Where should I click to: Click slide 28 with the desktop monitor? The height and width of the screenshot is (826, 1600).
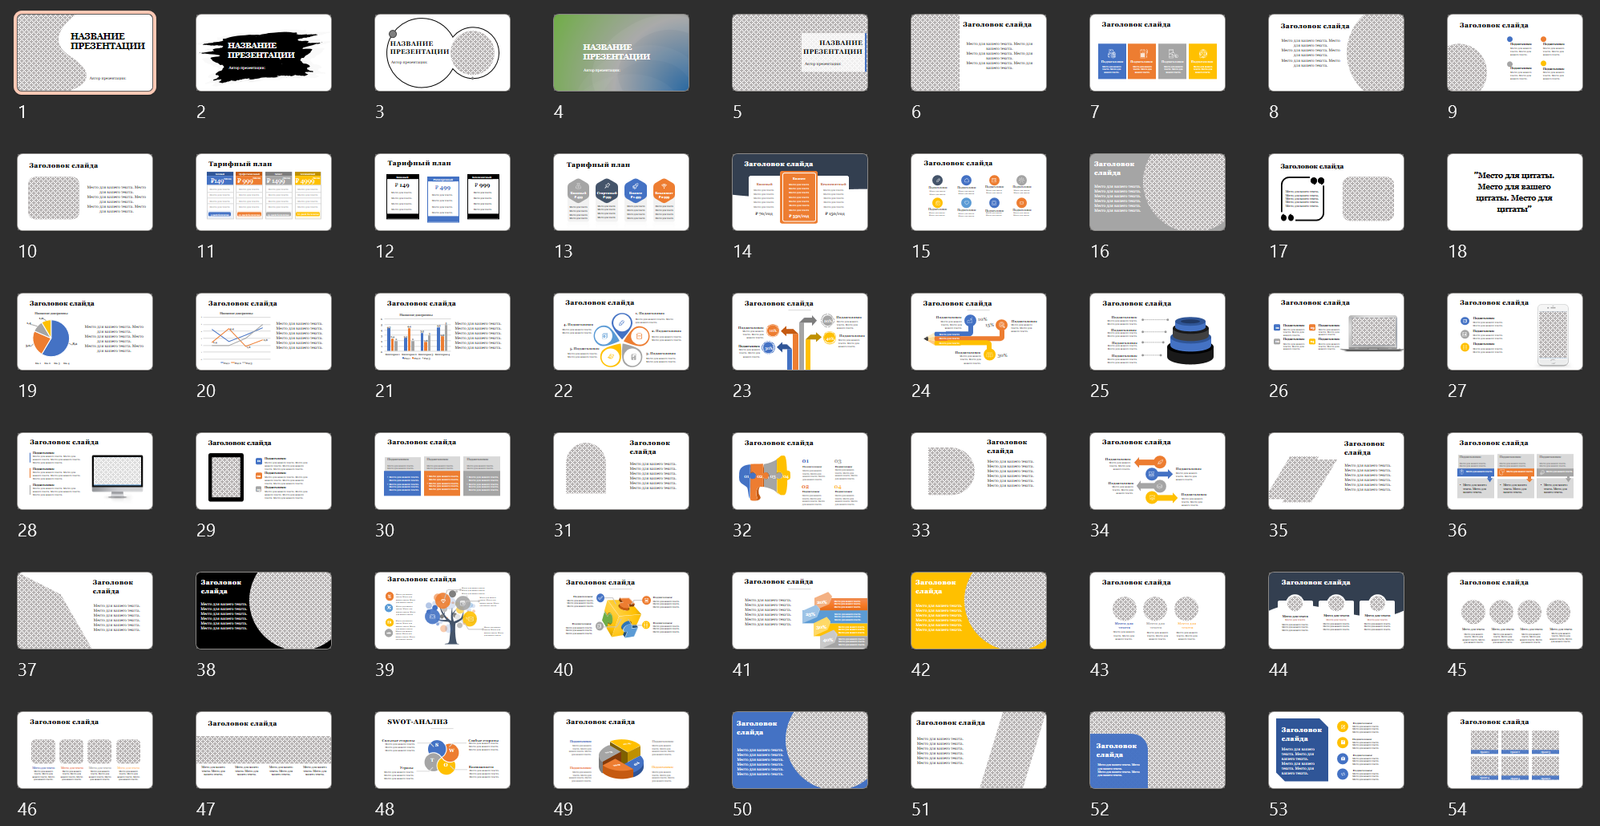(85, 471)
